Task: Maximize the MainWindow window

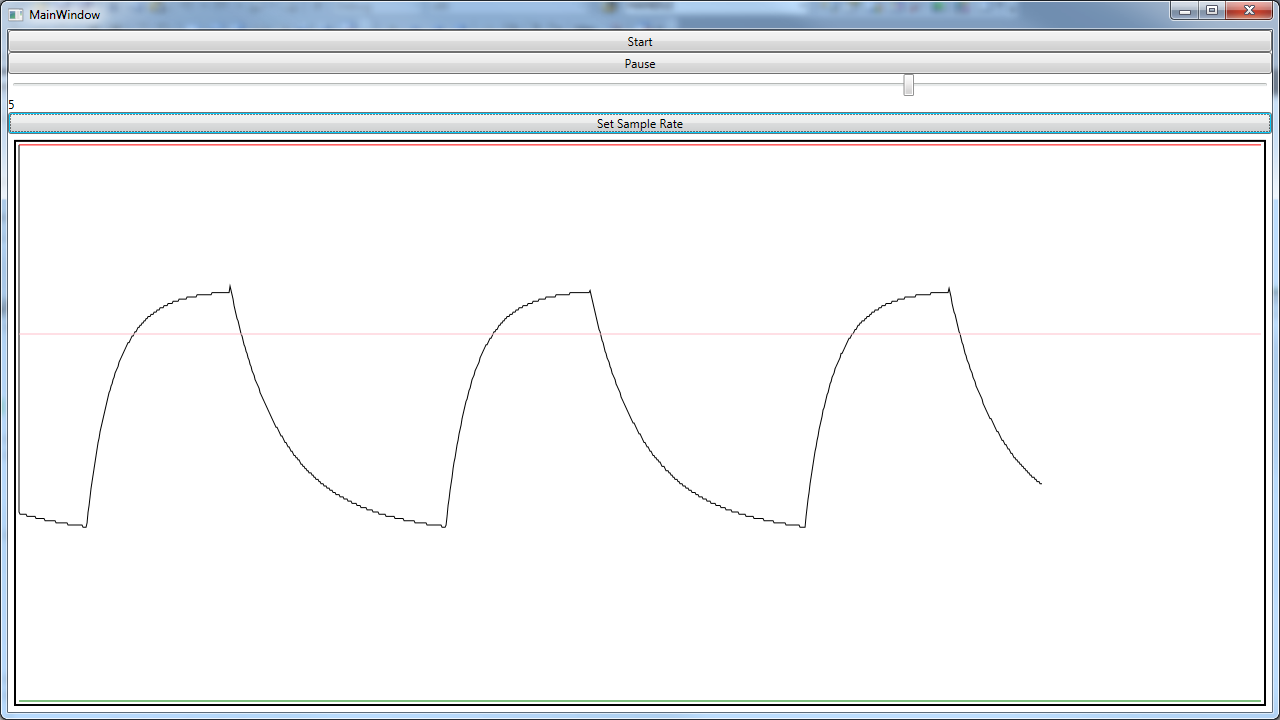Action: pos(1211,11)
